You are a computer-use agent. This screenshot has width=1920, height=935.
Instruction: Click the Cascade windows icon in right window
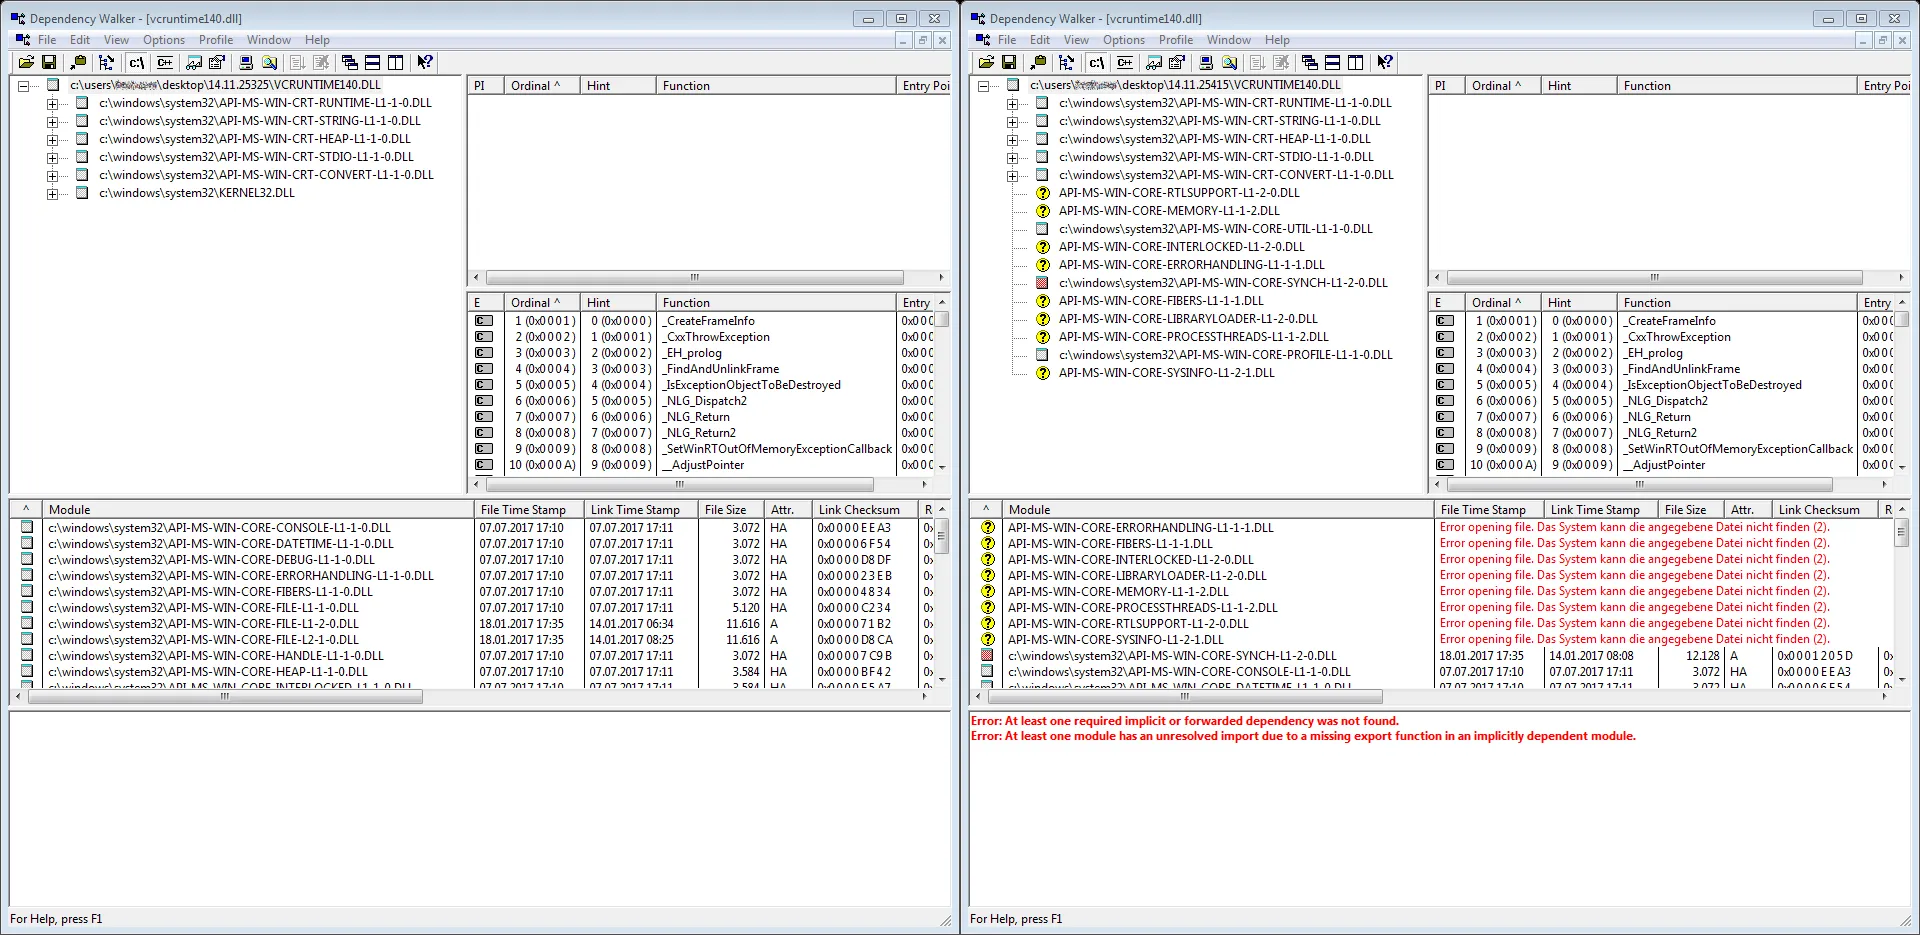click(x=1309, y=62)
